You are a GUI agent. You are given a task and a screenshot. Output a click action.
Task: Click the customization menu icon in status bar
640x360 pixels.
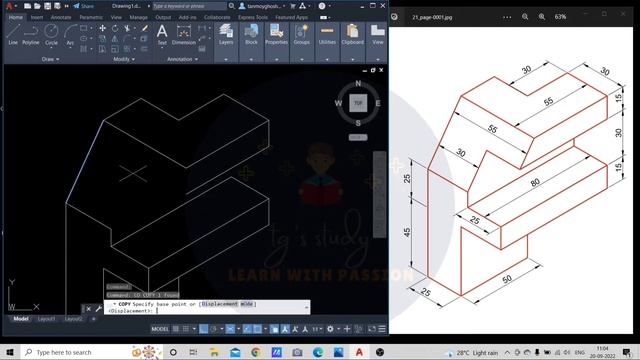pyautogui.click(x=382, y=329)
